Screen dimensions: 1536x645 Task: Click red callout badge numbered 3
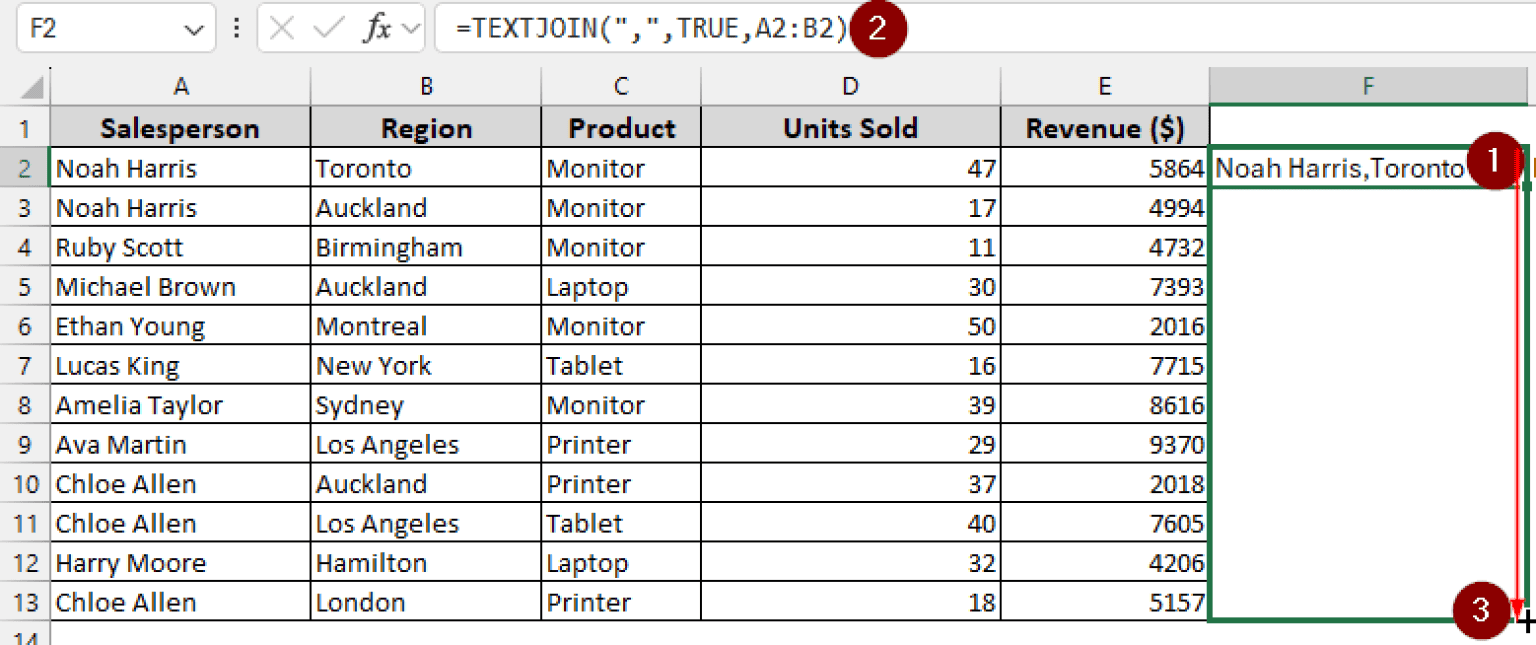pos(1479,611)
